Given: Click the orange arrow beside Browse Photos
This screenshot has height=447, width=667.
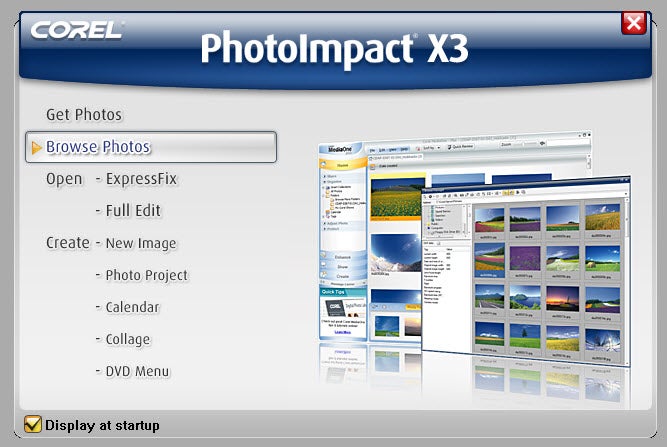Looking at the screenshot, I should click(37, 148).
